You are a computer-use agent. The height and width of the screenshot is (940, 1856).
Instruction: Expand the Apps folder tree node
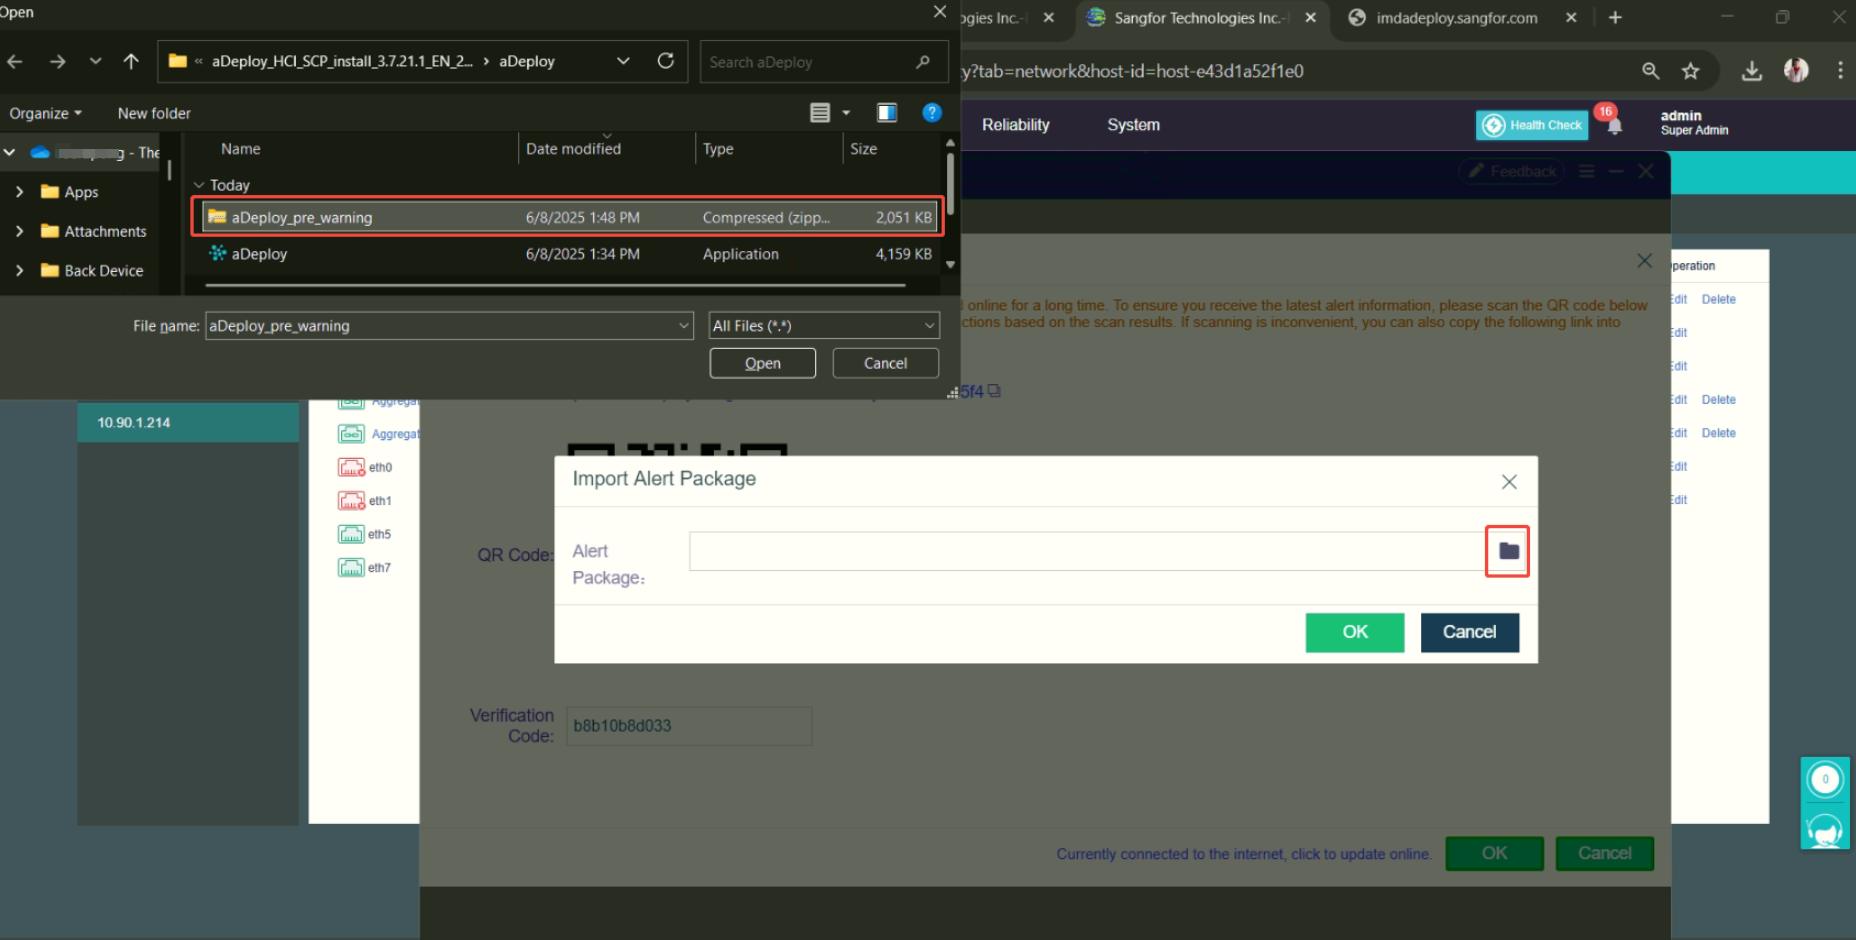19,192
